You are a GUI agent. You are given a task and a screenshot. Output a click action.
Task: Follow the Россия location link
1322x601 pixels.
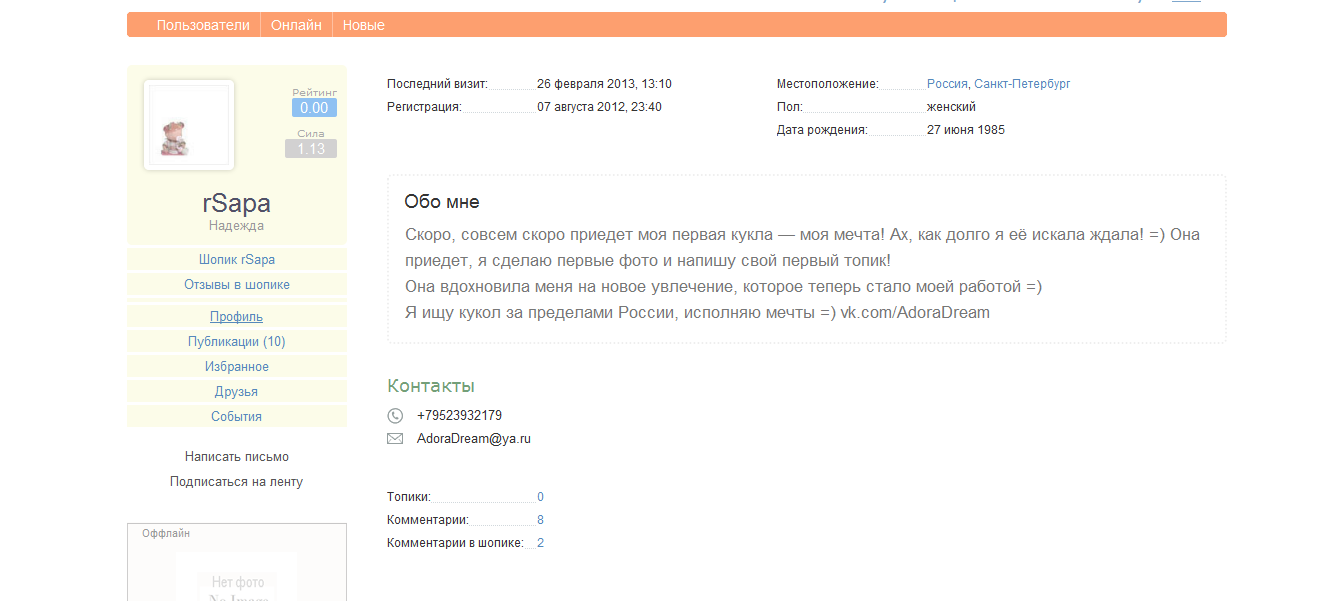click(947, 84)
